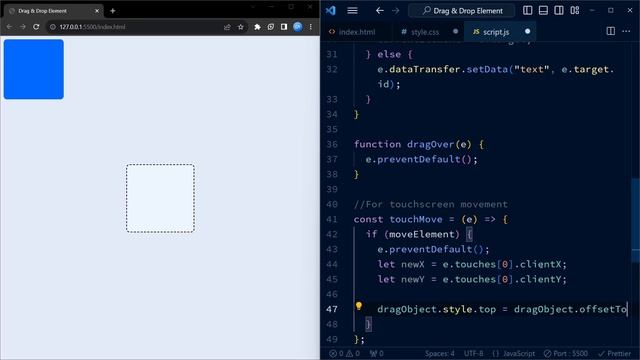Open the customize layout icon
The height and width of the screenshot is (360, 640).
575,10
